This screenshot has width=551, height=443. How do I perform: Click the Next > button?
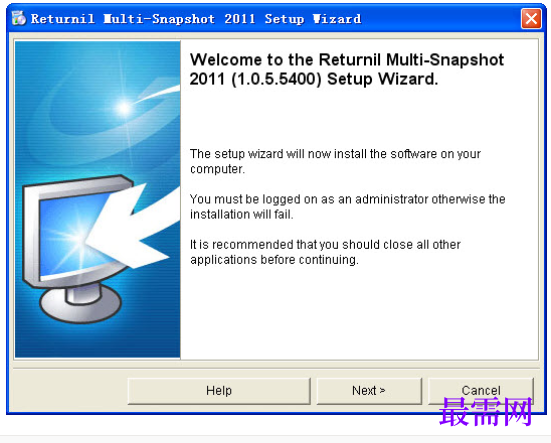point(369,391)
